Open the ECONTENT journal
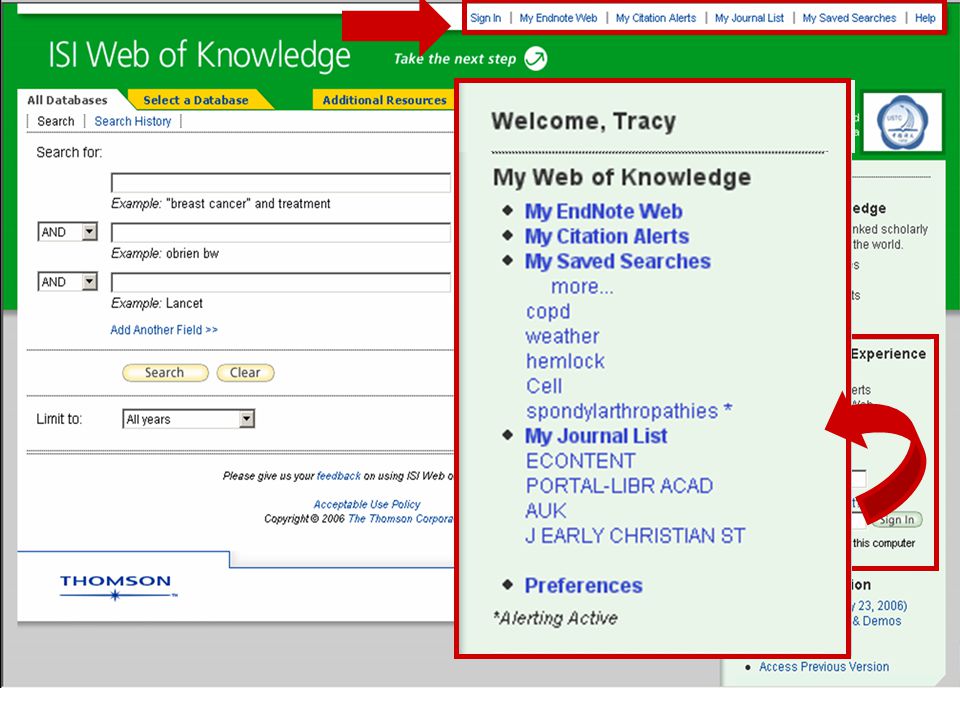 [x=580, y=461]
